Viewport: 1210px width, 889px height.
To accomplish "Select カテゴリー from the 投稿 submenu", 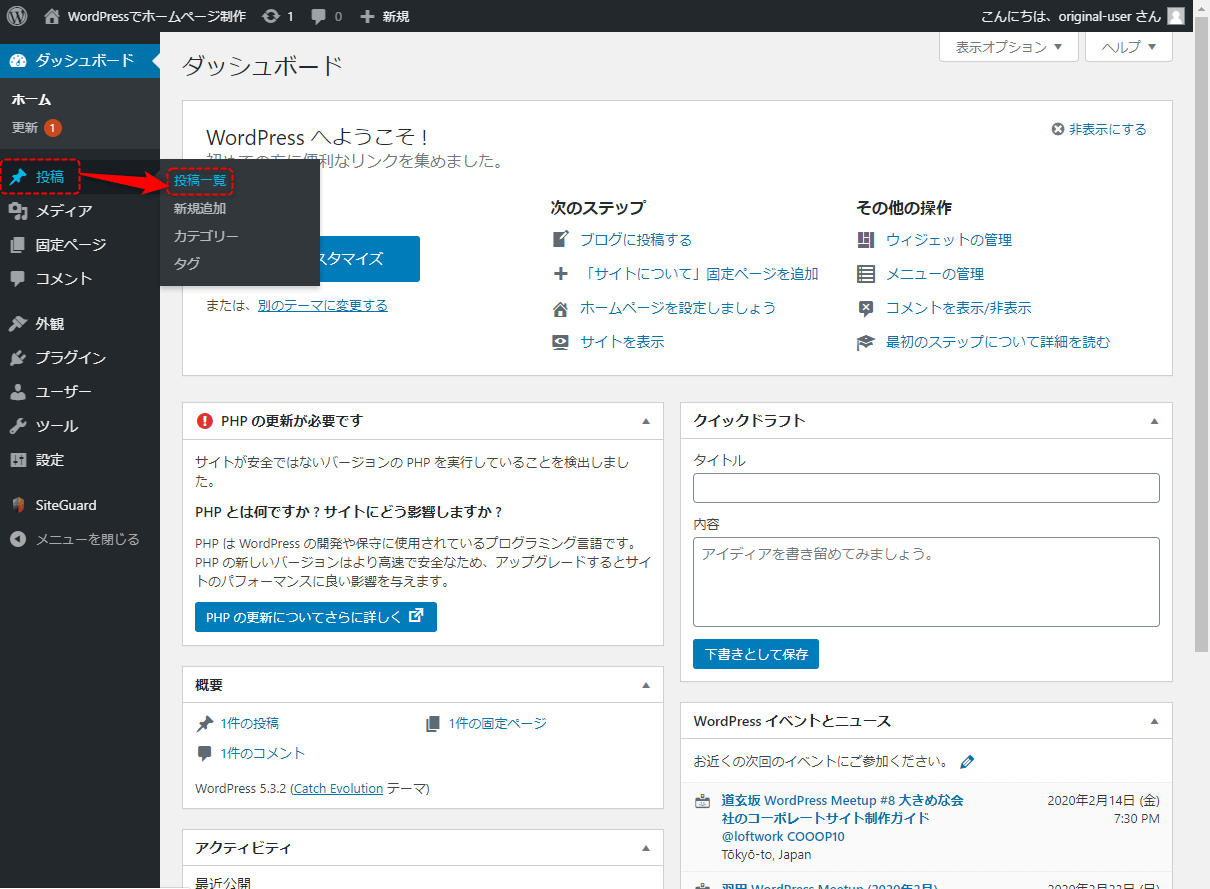I will tap(206, 237).
